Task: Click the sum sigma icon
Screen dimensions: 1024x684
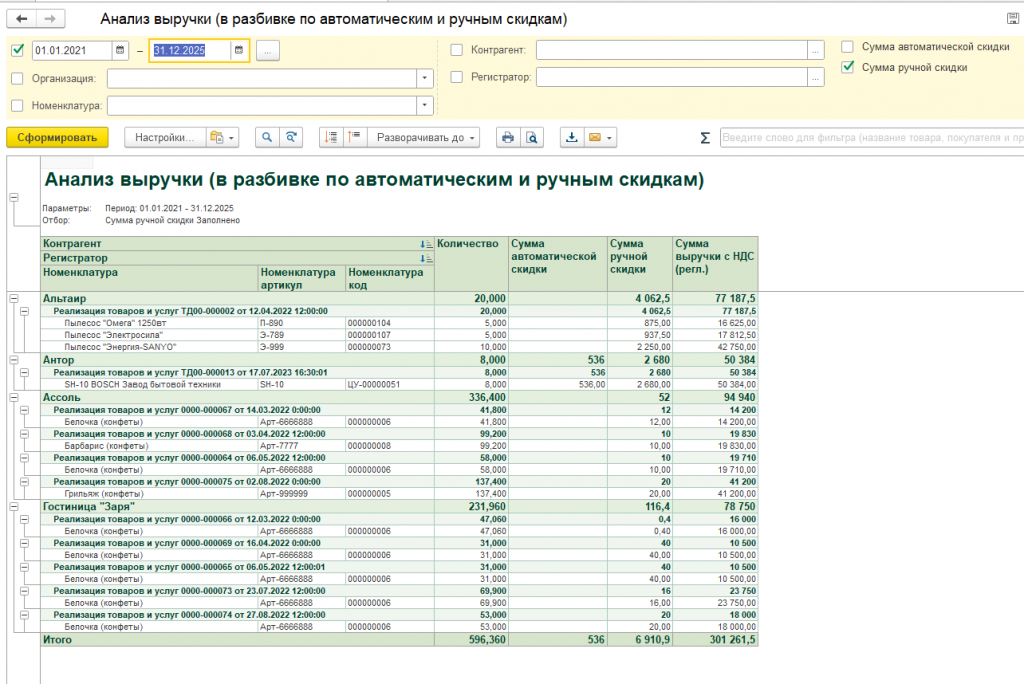Action: [705, 138]
